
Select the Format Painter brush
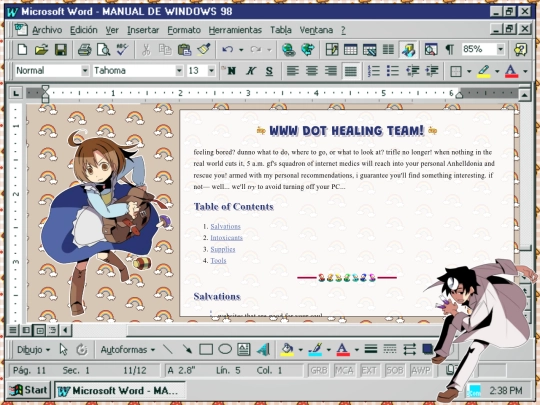coord(204,50)
